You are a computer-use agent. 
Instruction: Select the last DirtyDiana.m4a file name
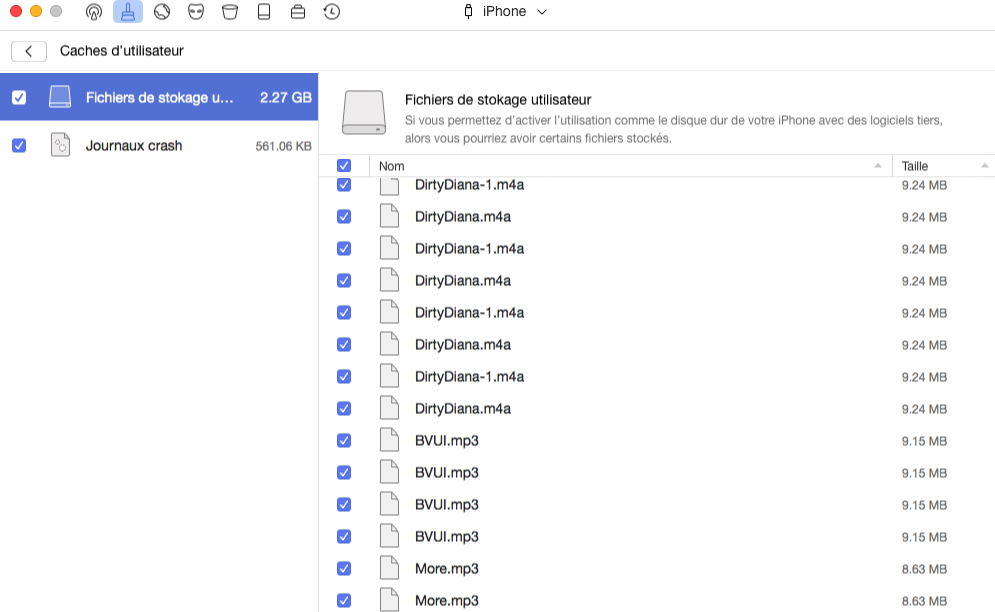tap(463, 408)
